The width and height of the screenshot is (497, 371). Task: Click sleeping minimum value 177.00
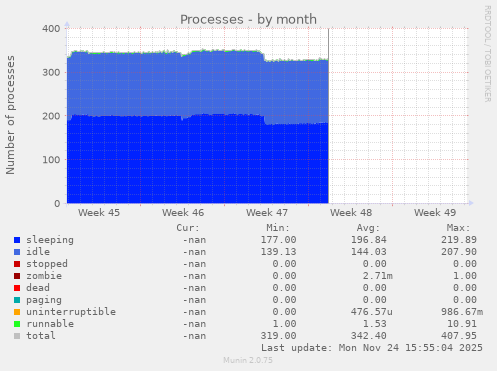tap(278, 240)
